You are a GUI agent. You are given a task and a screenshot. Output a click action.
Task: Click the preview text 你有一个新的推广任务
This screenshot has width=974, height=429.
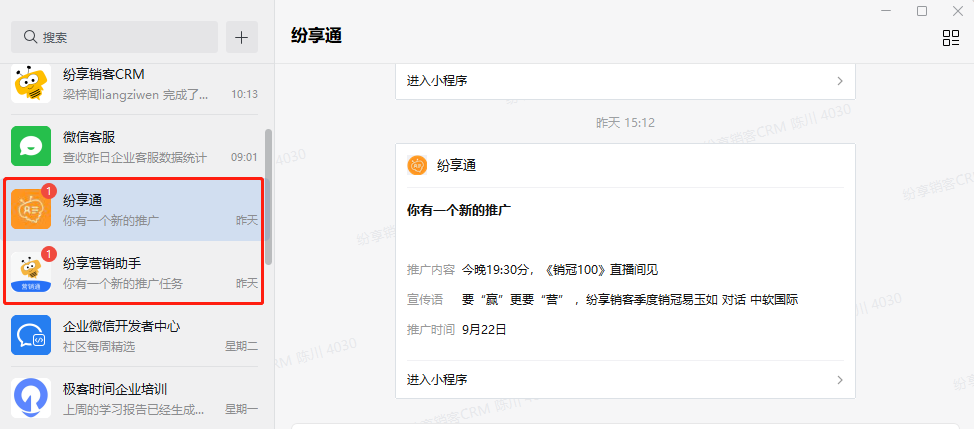(123, 284)
